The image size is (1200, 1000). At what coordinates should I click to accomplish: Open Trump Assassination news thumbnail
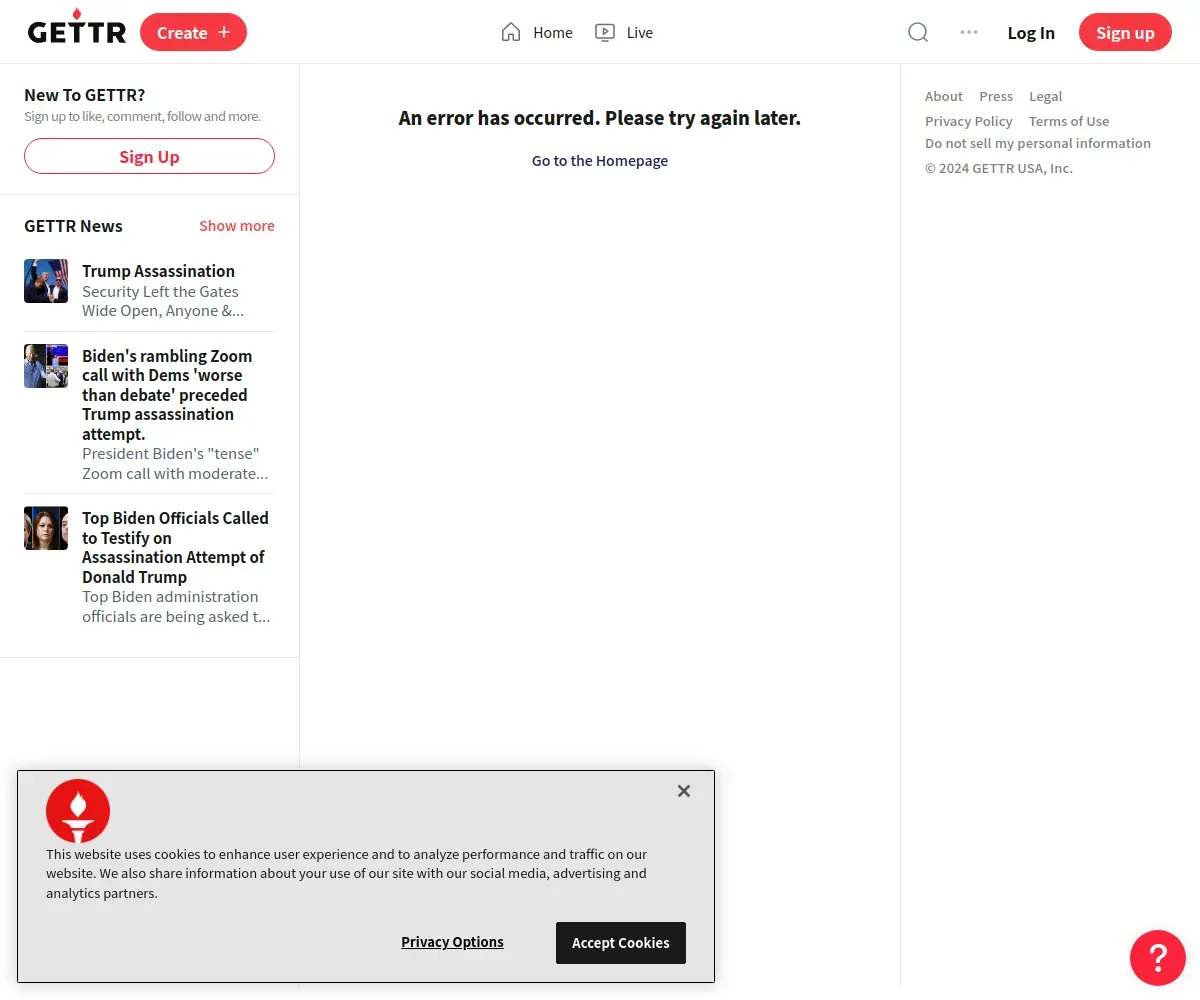click(46, 281)
